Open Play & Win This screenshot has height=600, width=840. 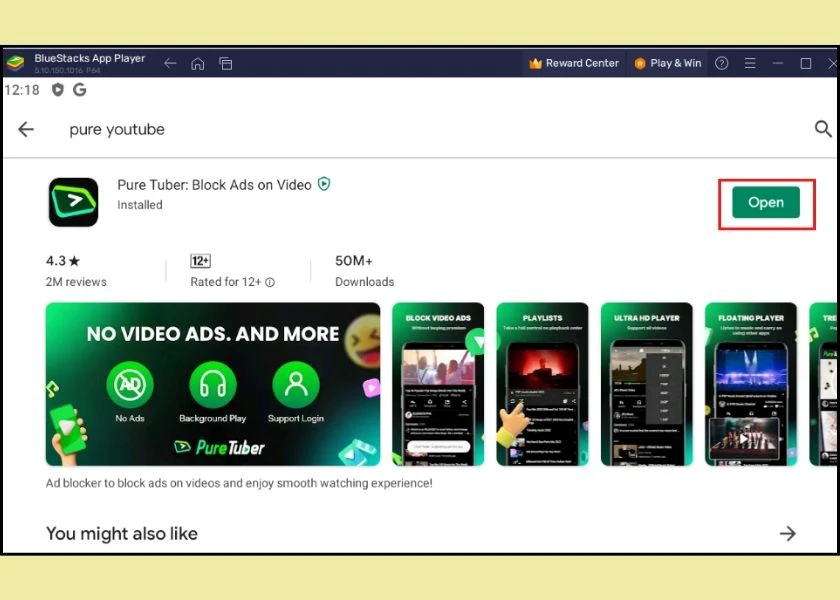point(668,63)
